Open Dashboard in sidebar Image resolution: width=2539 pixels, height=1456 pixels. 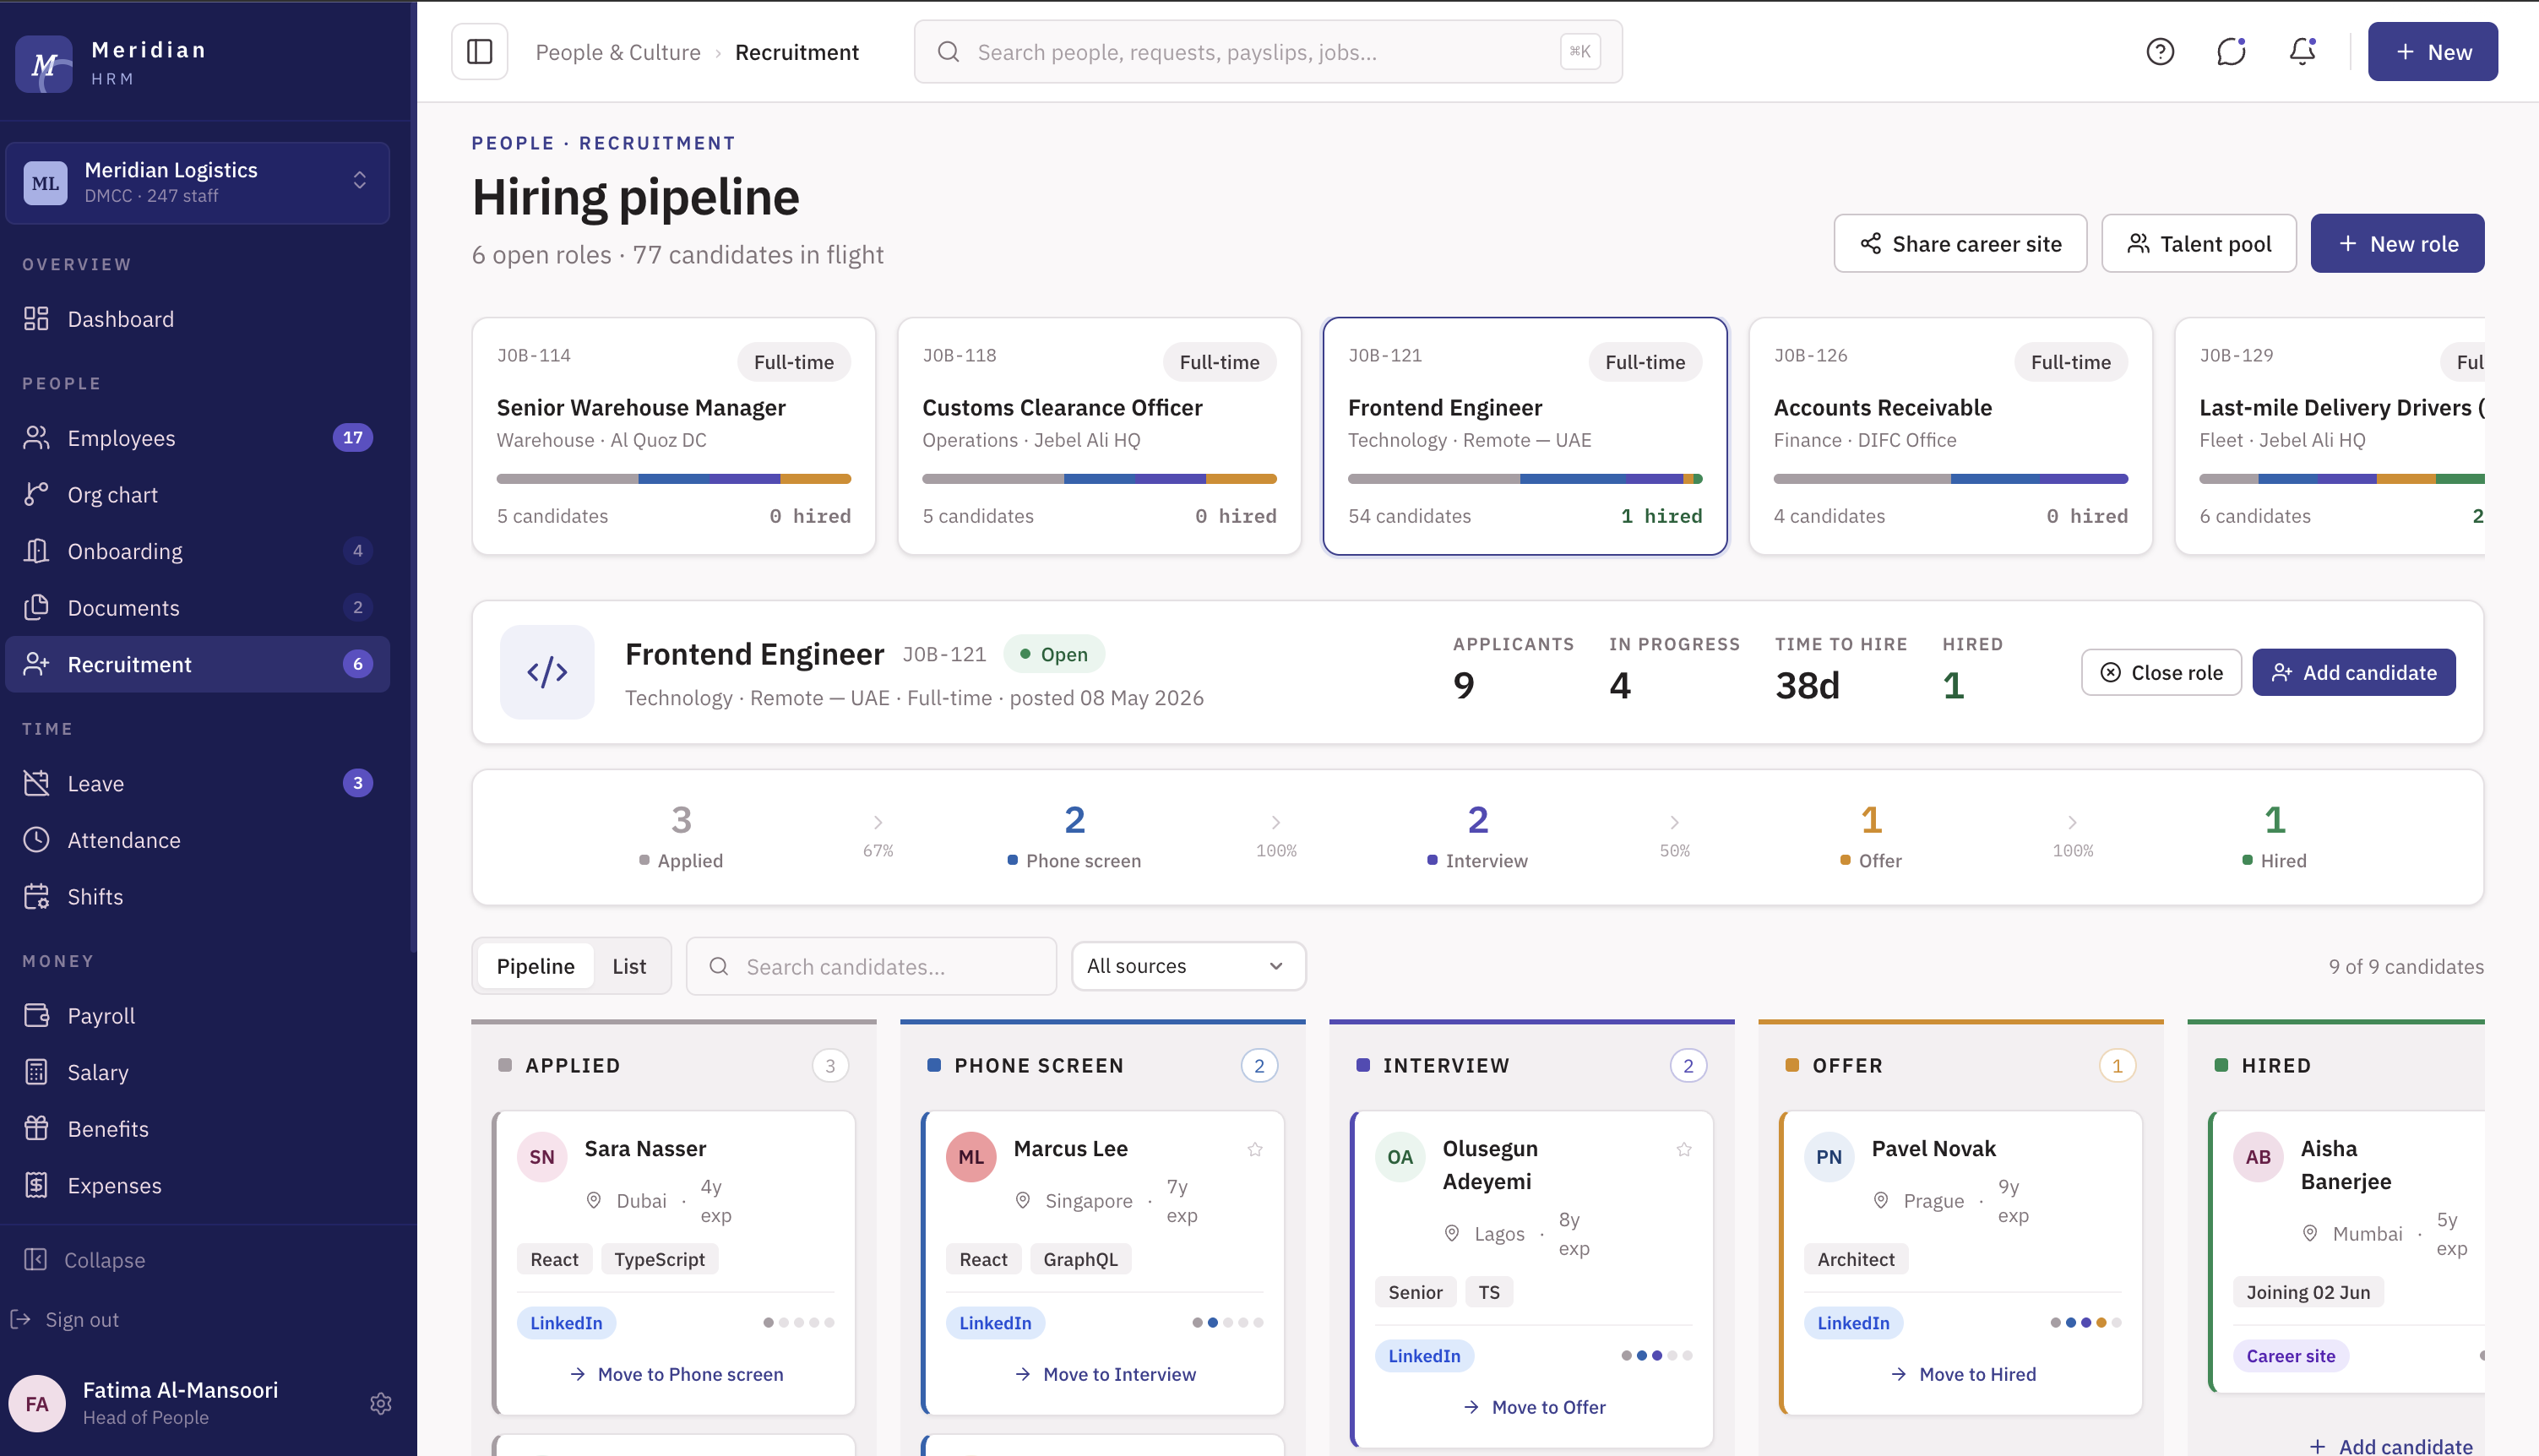click(x=197, y=319)
